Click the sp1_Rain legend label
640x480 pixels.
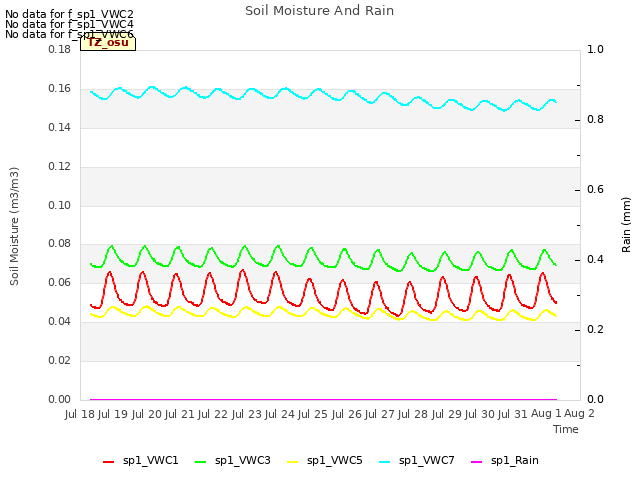coord(514,460)
